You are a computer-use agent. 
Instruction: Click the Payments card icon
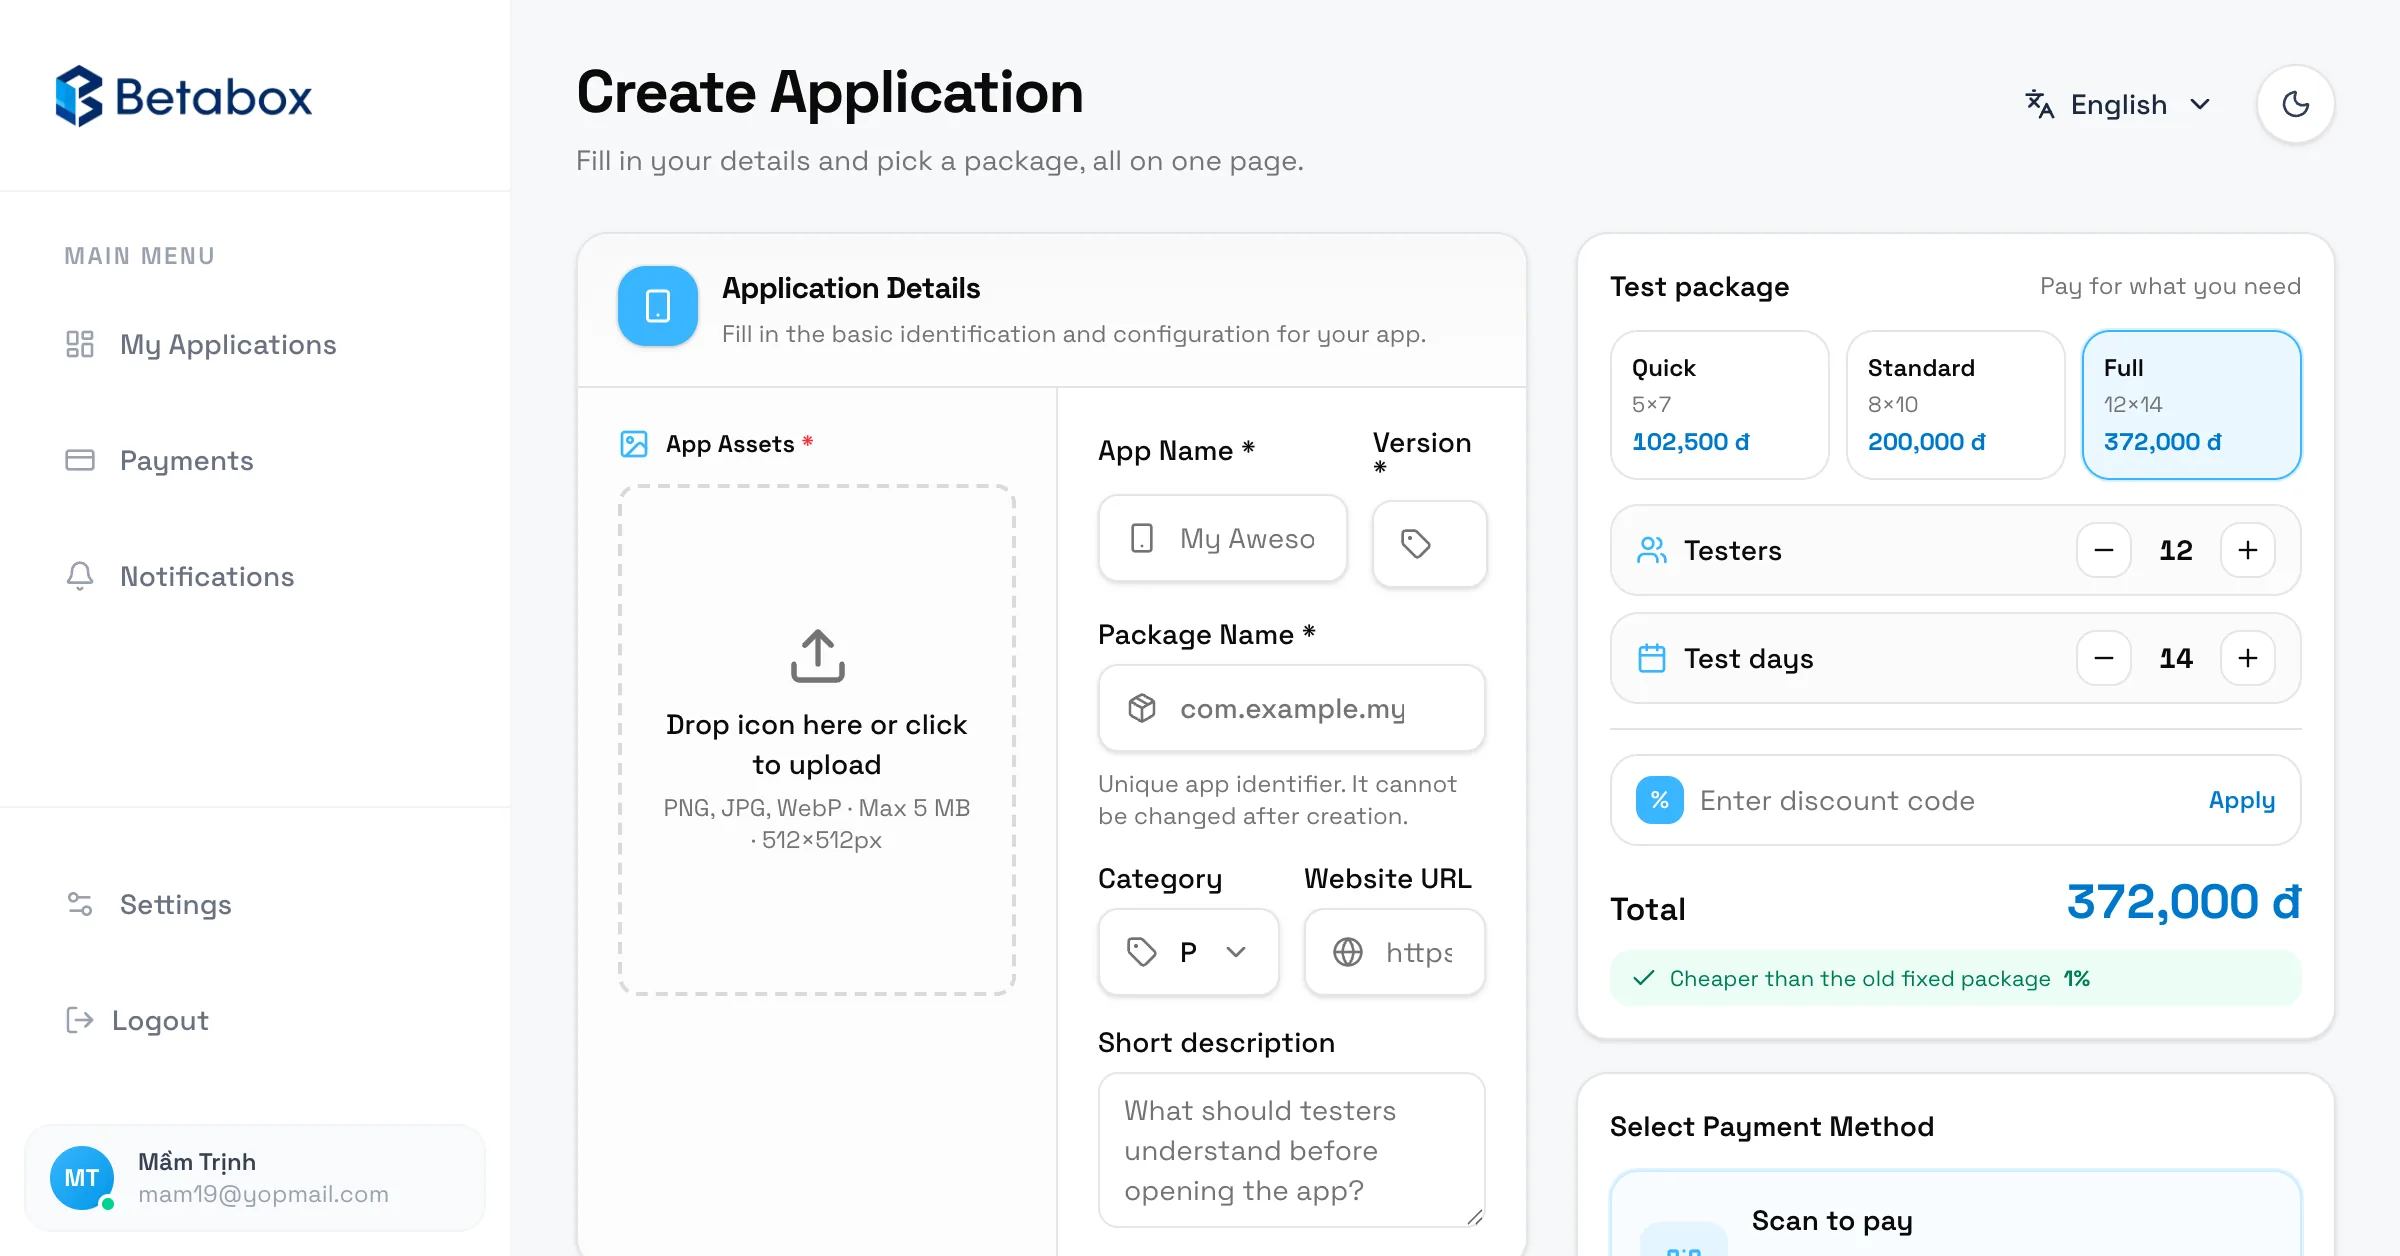tap(80, 460)
